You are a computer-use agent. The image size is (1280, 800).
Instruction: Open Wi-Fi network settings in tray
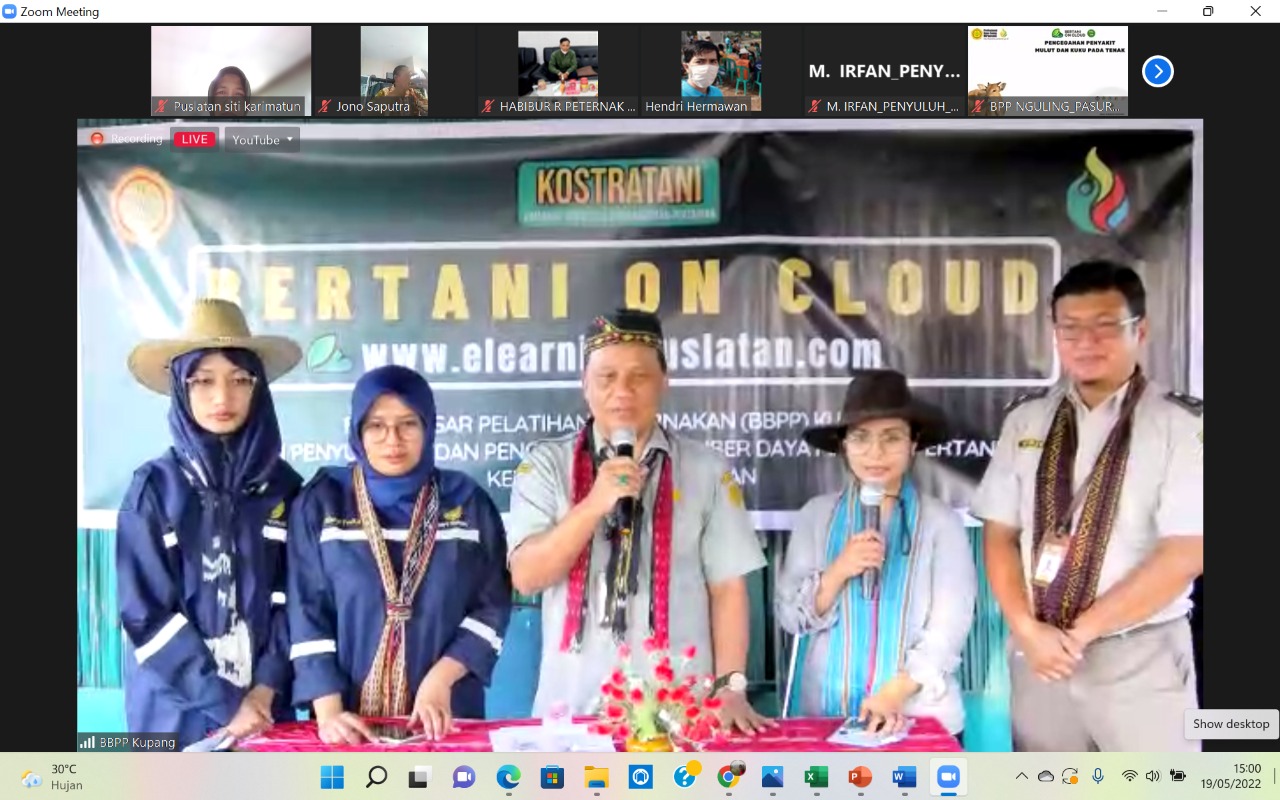(x=1130, y=776)
